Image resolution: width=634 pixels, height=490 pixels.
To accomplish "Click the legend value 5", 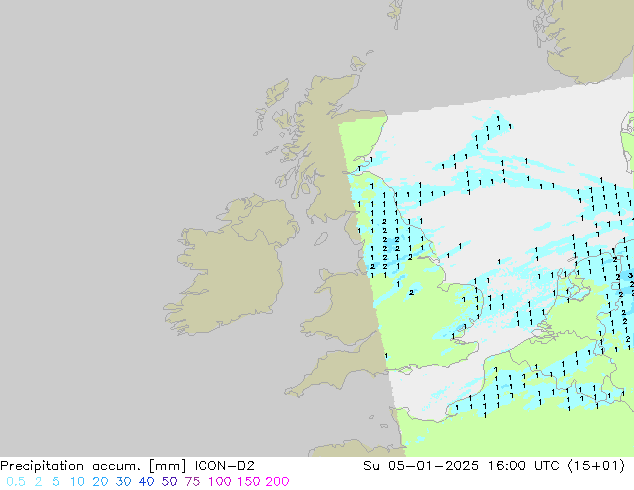I will coord(56,482).
